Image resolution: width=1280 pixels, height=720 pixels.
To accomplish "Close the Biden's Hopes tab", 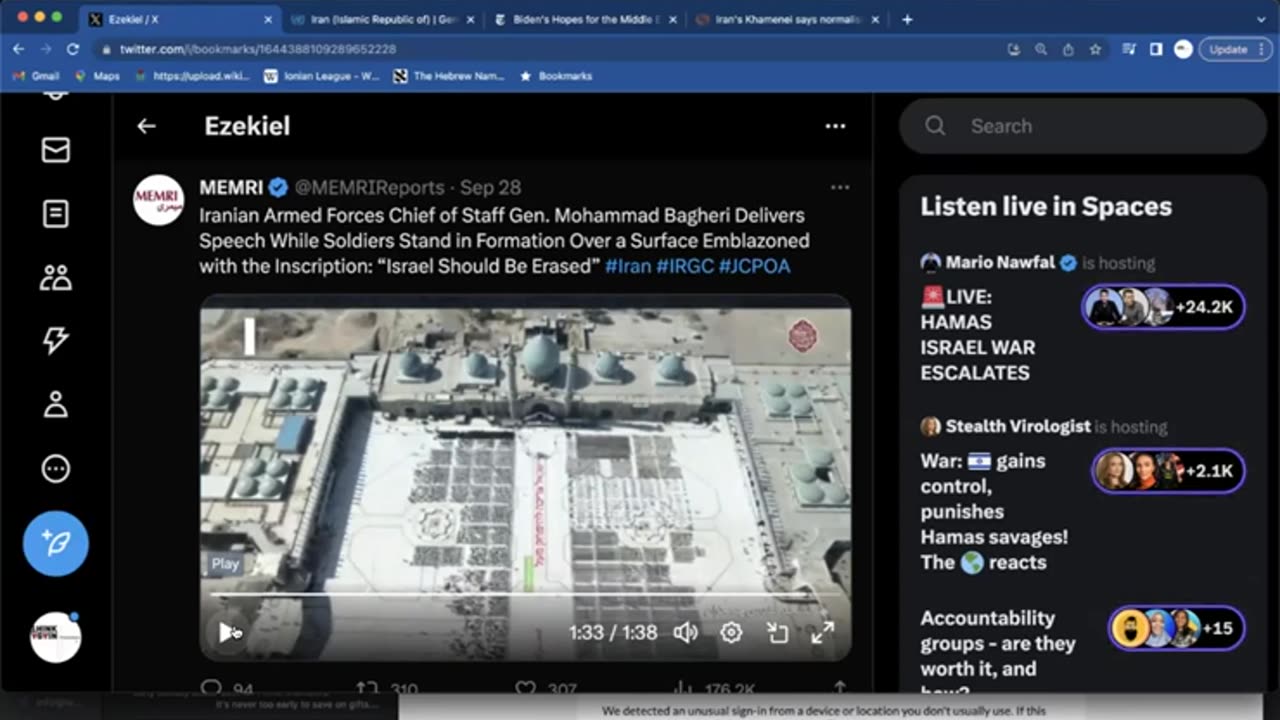I will coord(673,19).
